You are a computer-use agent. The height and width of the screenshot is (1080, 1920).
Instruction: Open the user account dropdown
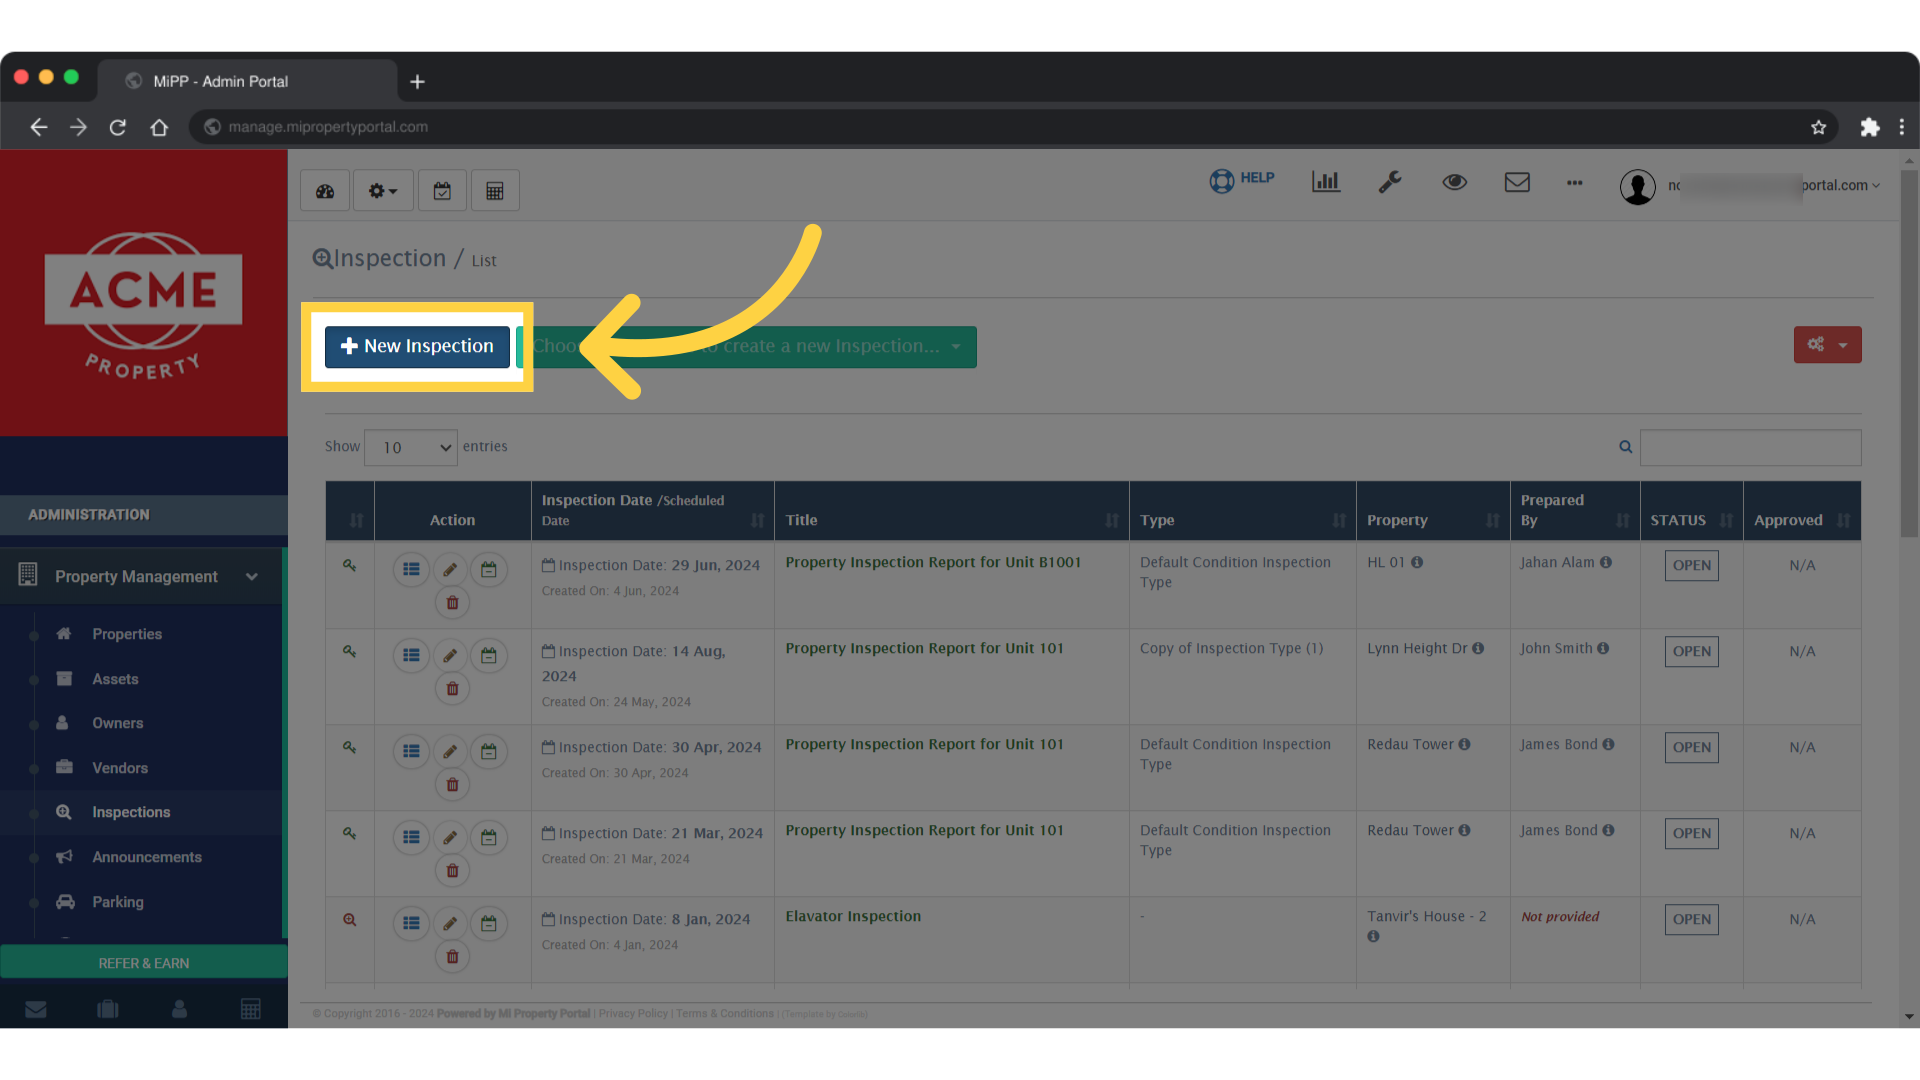click(1750, 186)
